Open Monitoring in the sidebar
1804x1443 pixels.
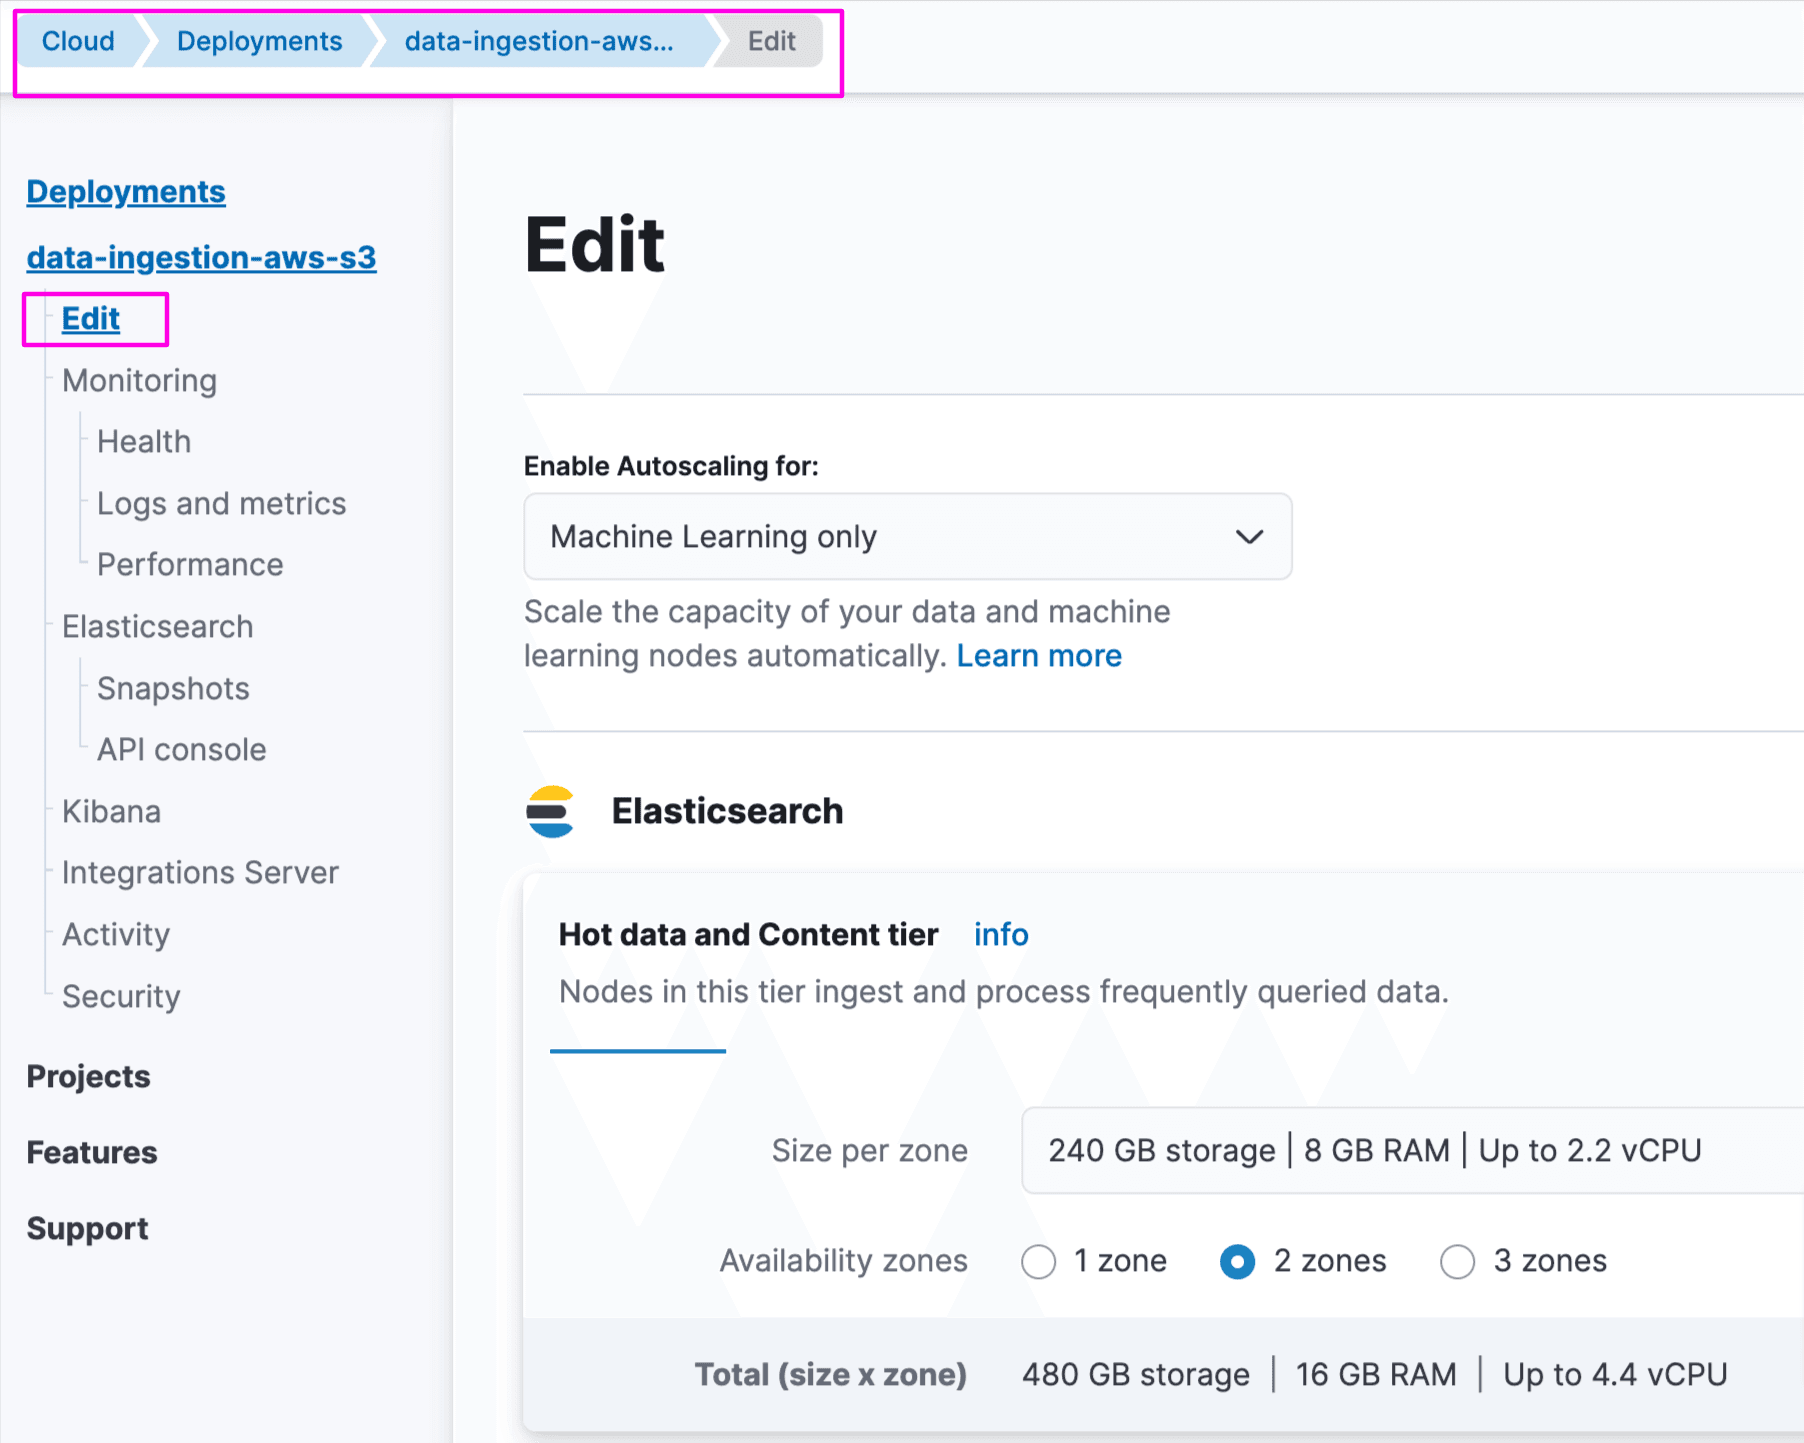[x=139, y=380]
